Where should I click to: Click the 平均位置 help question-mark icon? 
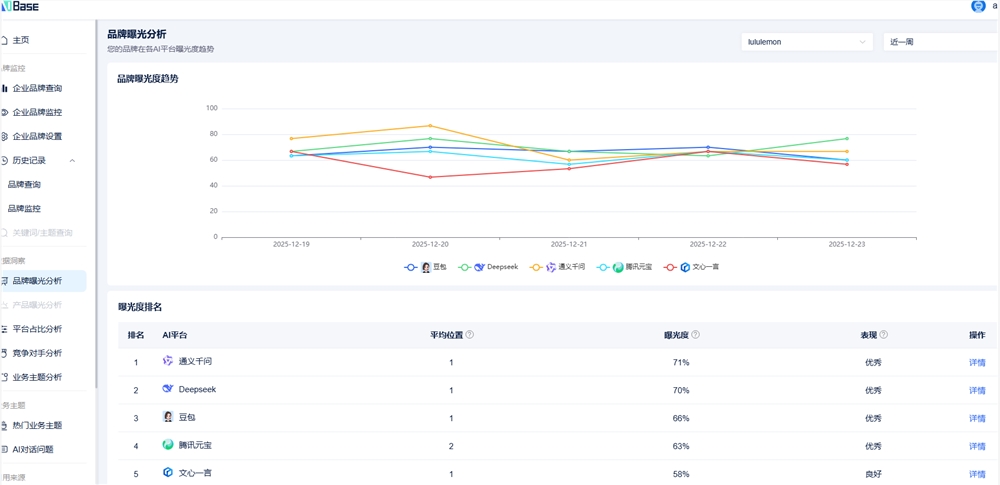(470, 335)
